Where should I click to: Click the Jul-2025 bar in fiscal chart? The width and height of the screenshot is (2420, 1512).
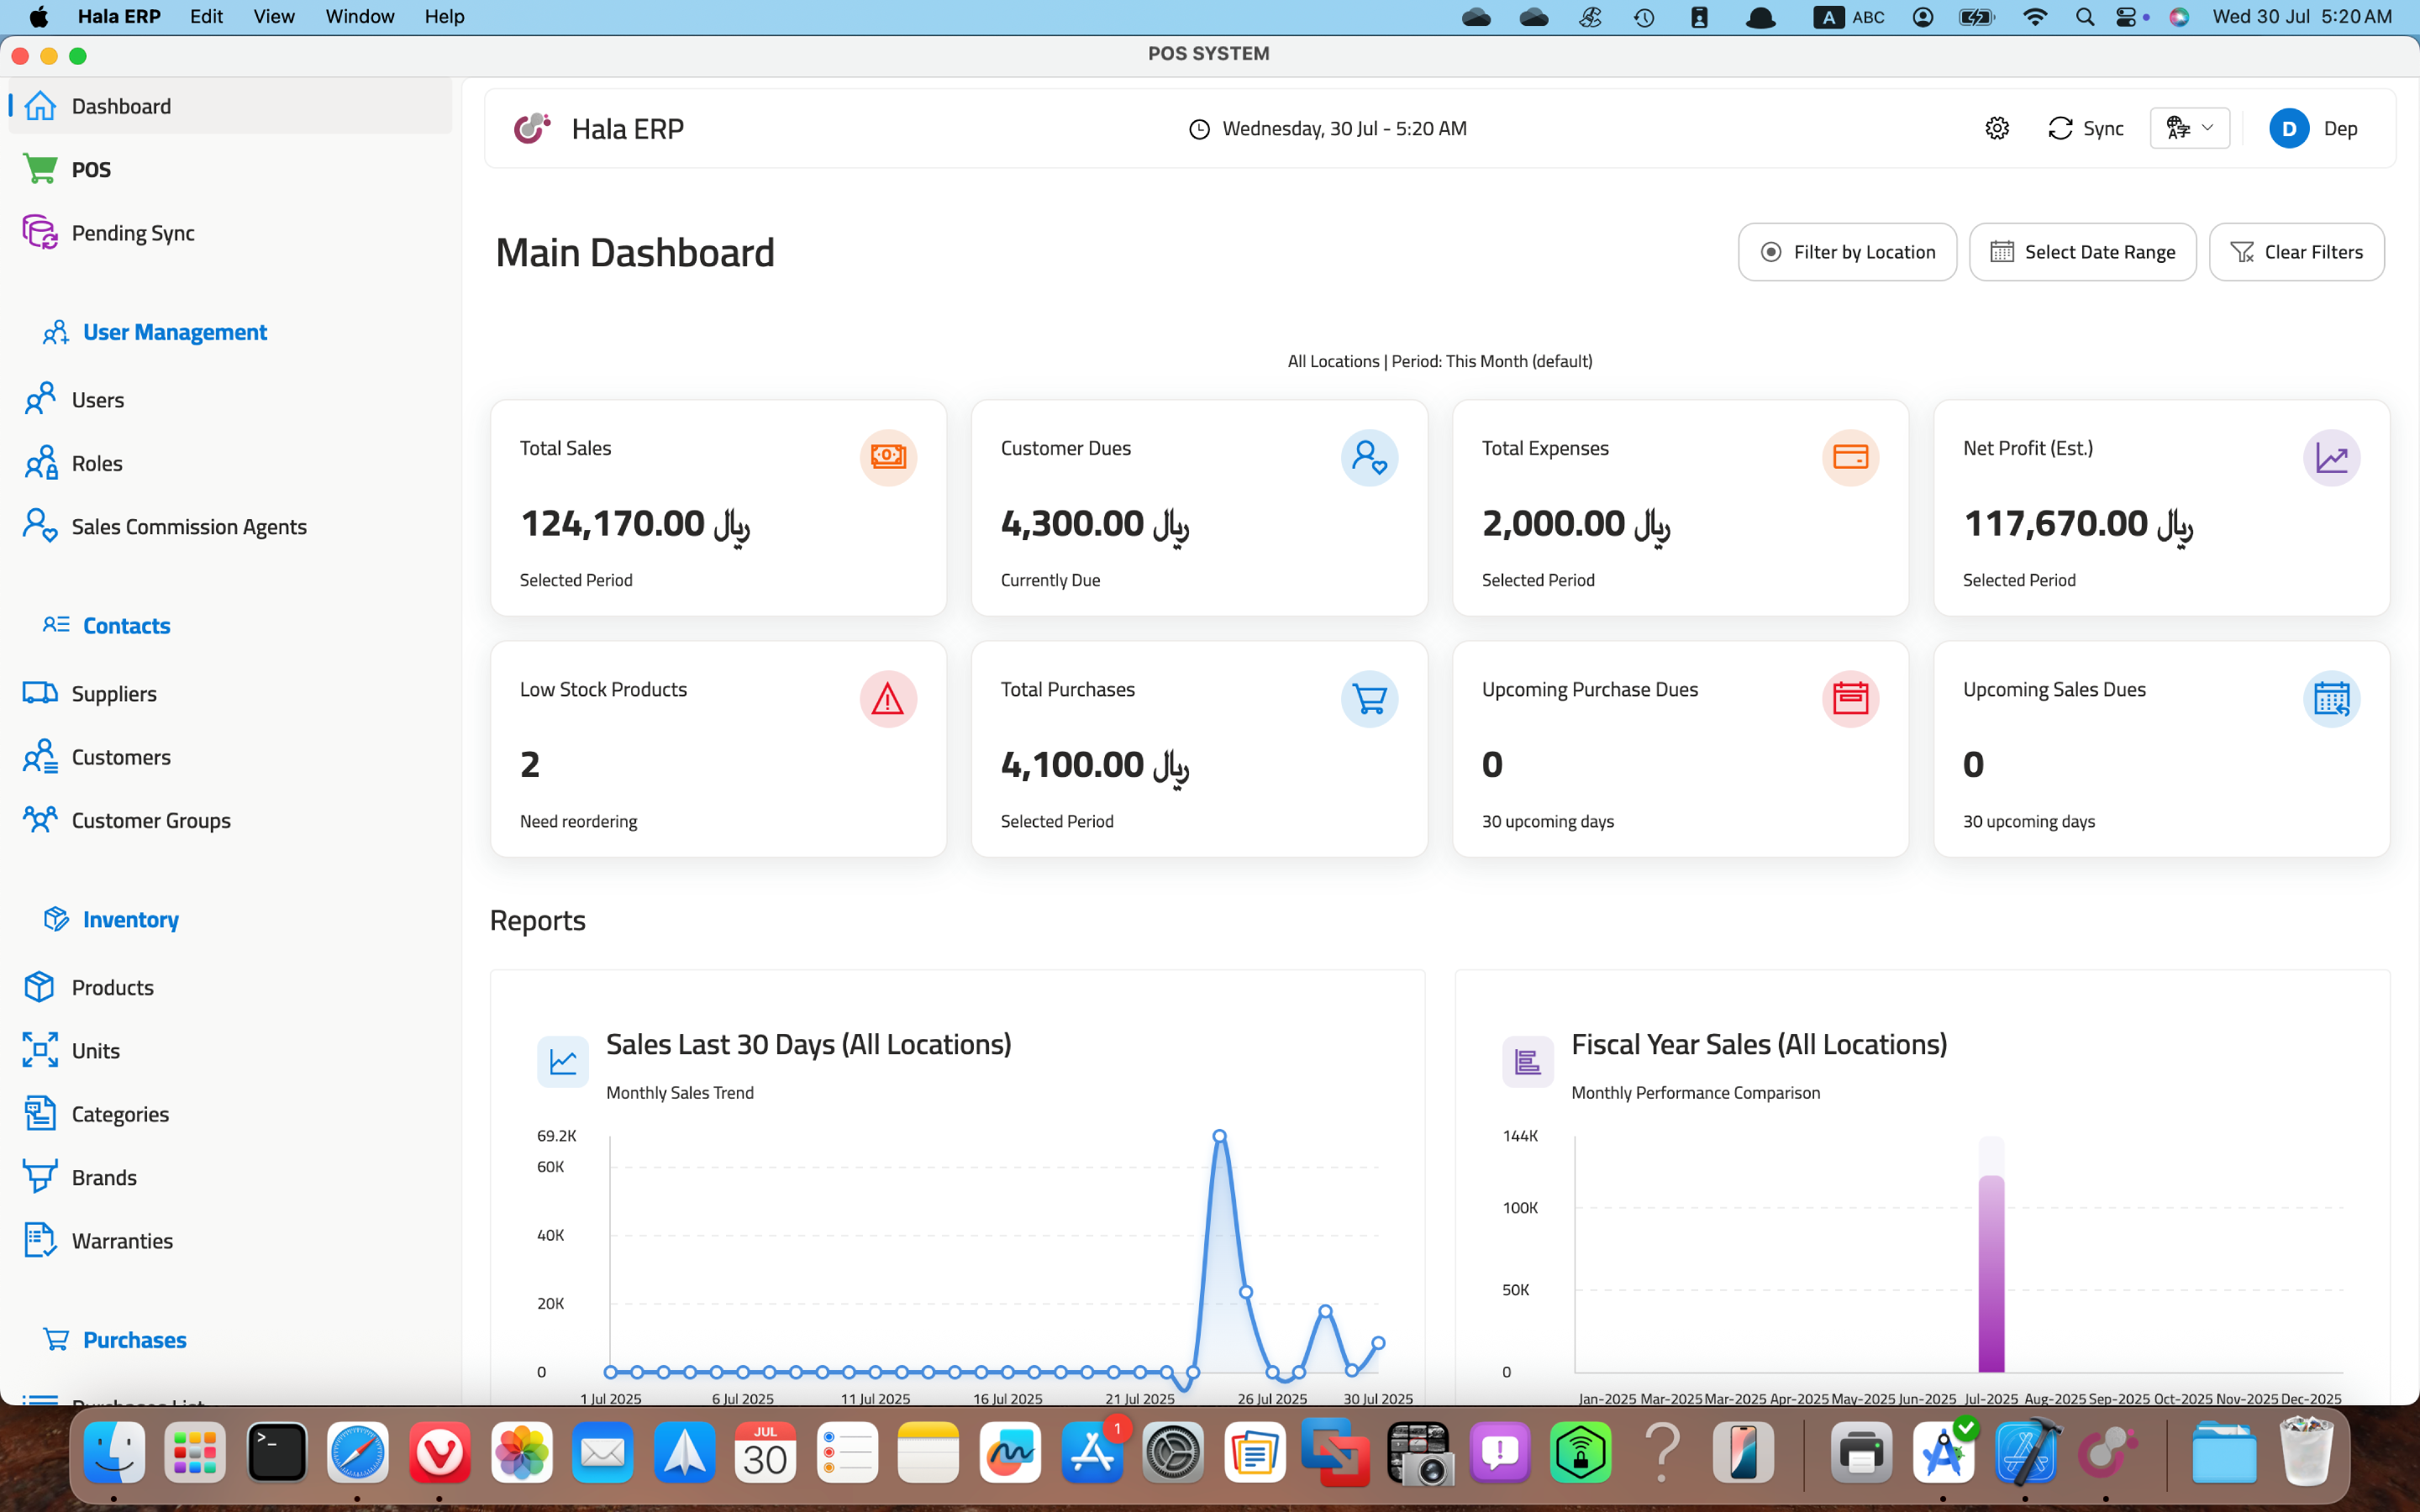point(1991,1273)
